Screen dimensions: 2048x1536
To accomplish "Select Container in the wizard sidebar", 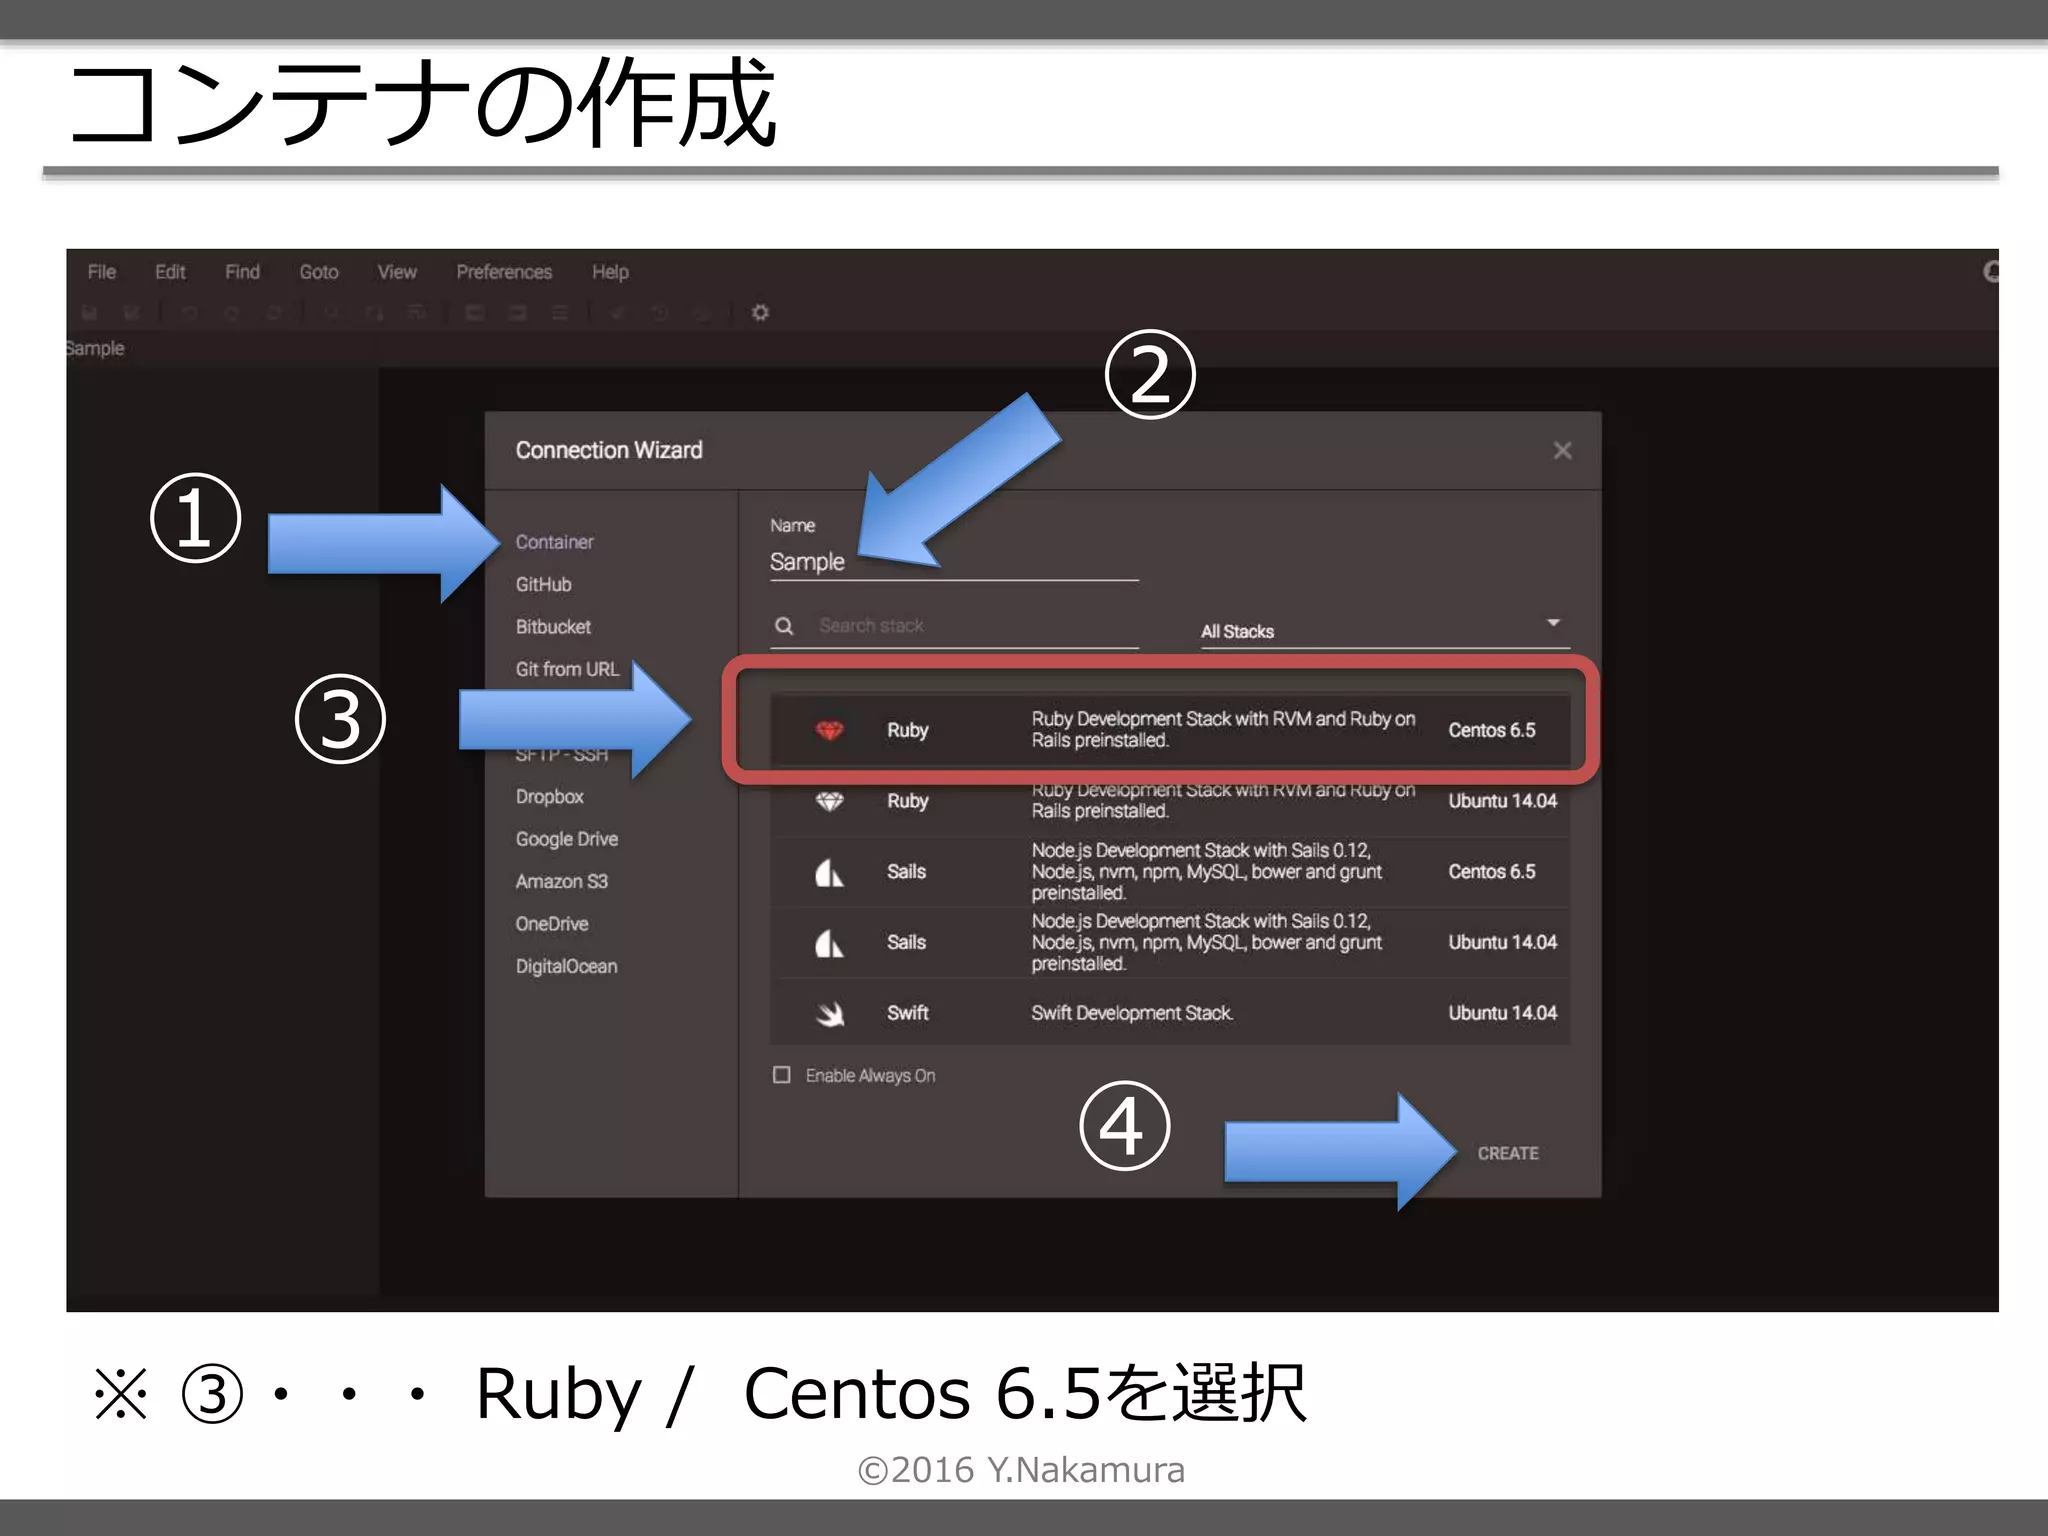I will point(555,542).
